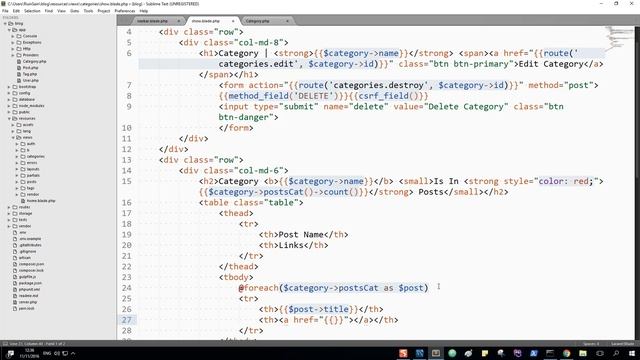
Task: Open the Selection menu
Action: click(x=32, y=11)
